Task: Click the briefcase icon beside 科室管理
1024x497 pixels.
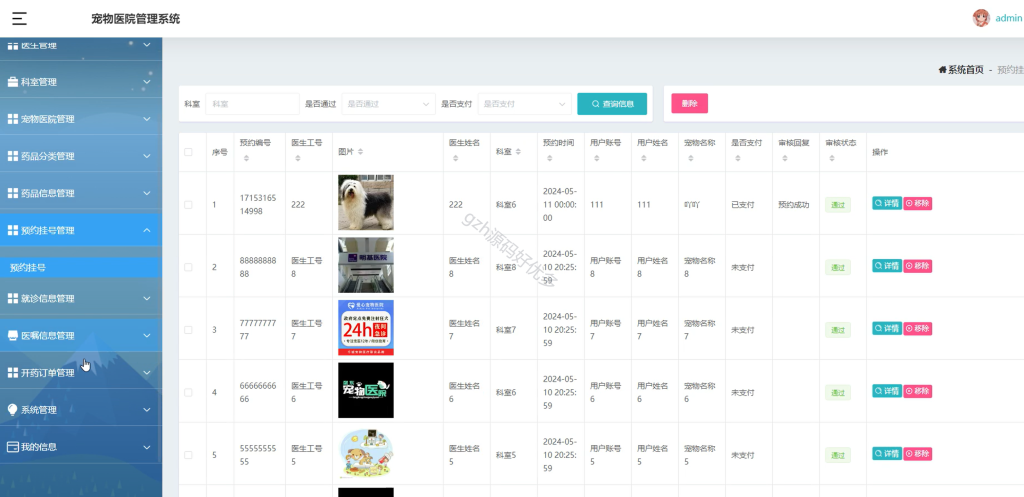Action: tap(12, 82)
